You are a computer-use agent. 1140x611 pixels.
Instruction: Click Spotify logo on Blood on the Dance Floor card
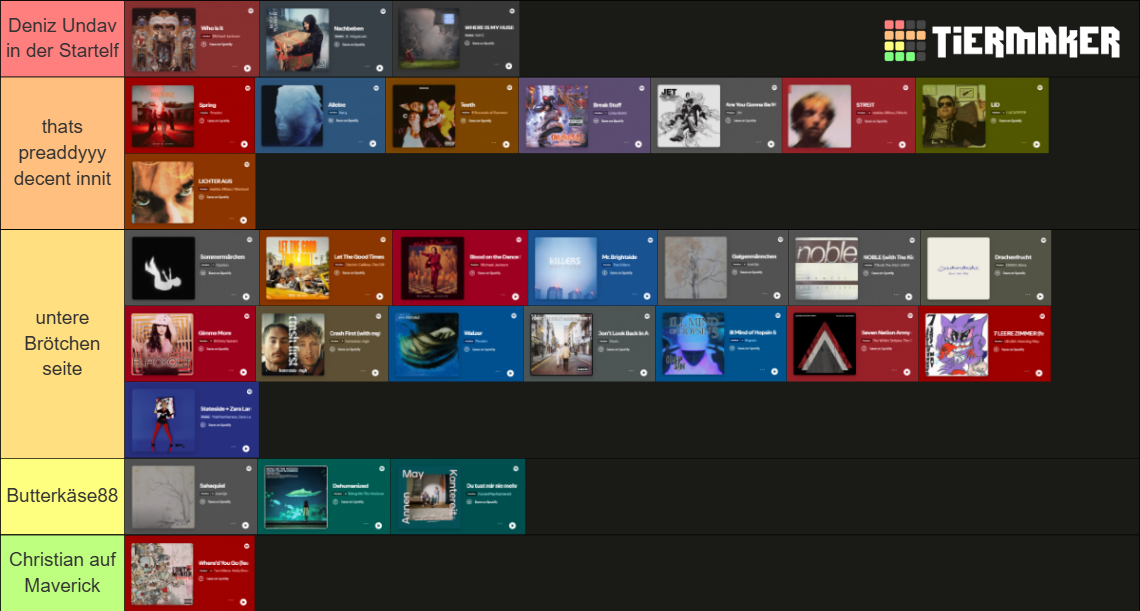519,239
